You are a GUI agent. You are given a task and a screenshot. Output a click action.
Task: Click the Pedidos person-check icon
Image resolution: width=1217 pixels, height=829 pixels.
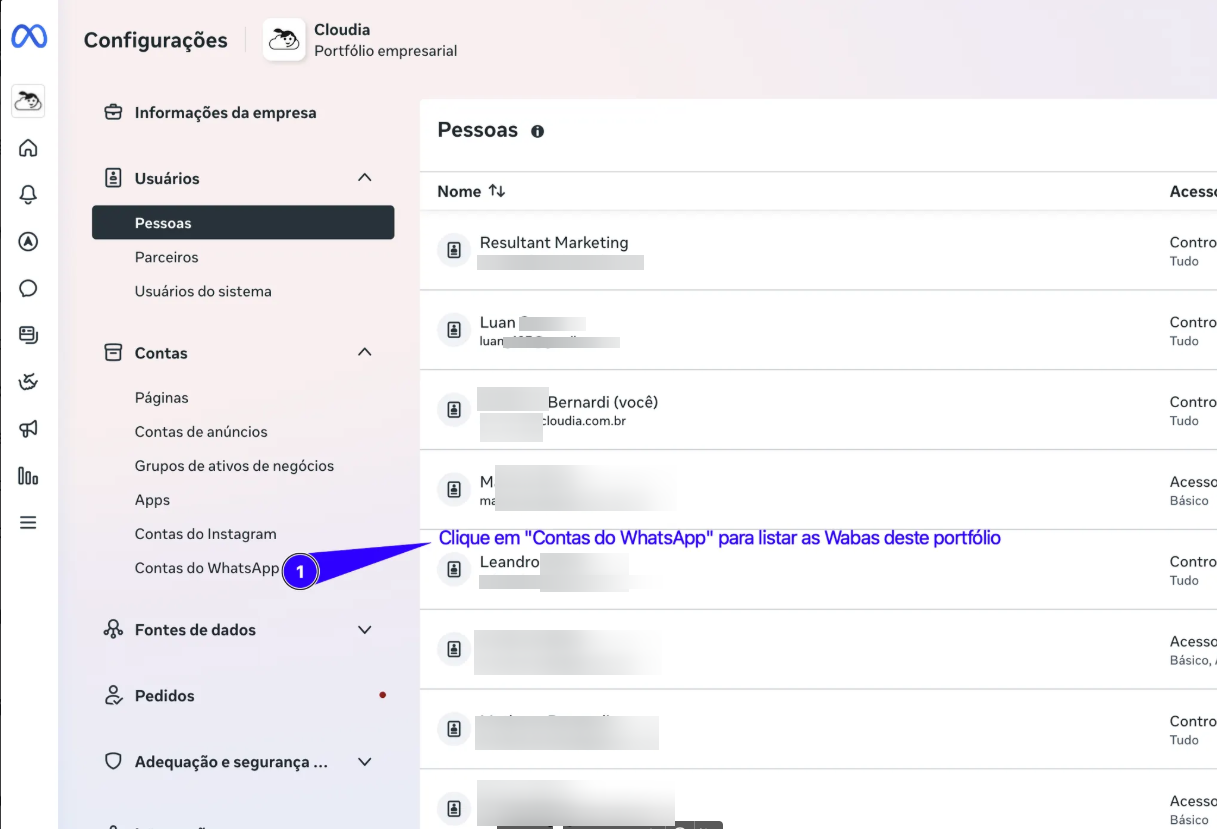(x=114, y=696)
